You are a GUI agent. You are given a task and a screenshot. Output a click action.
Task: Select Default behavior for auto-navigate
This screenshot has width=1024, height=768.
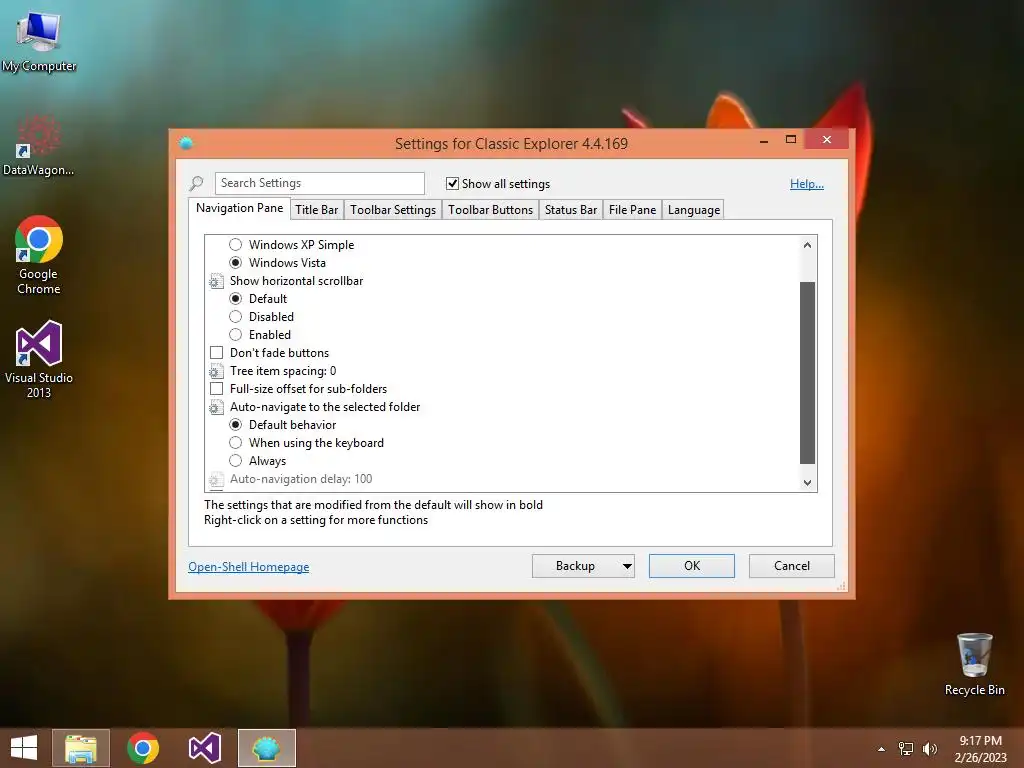click(x=236, y=424)
